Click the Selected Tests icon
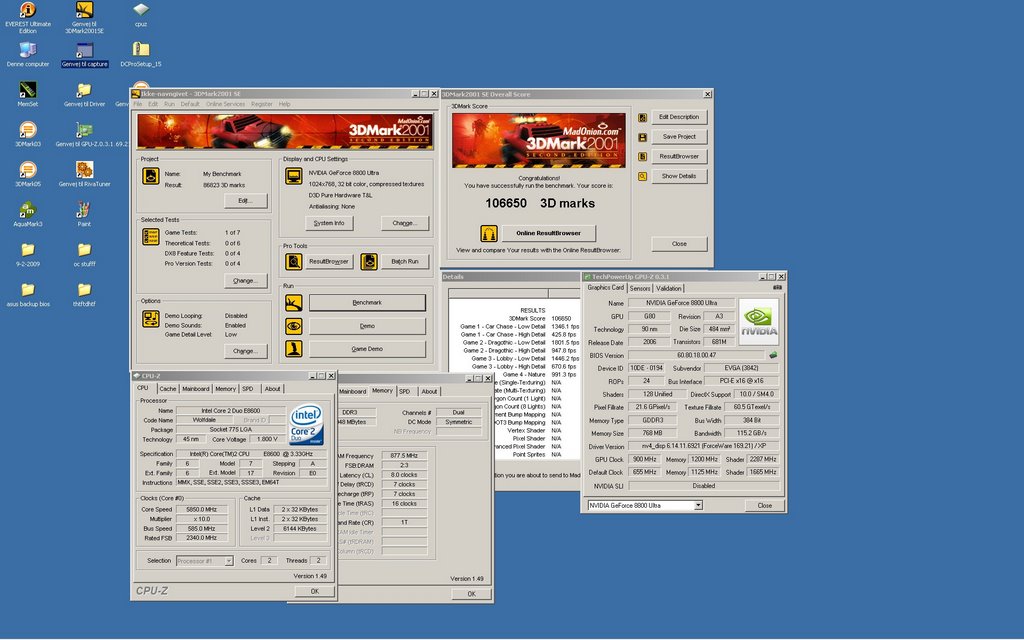Image resolution: width=1024 pixels, height=640 pixels. point(151,236)
